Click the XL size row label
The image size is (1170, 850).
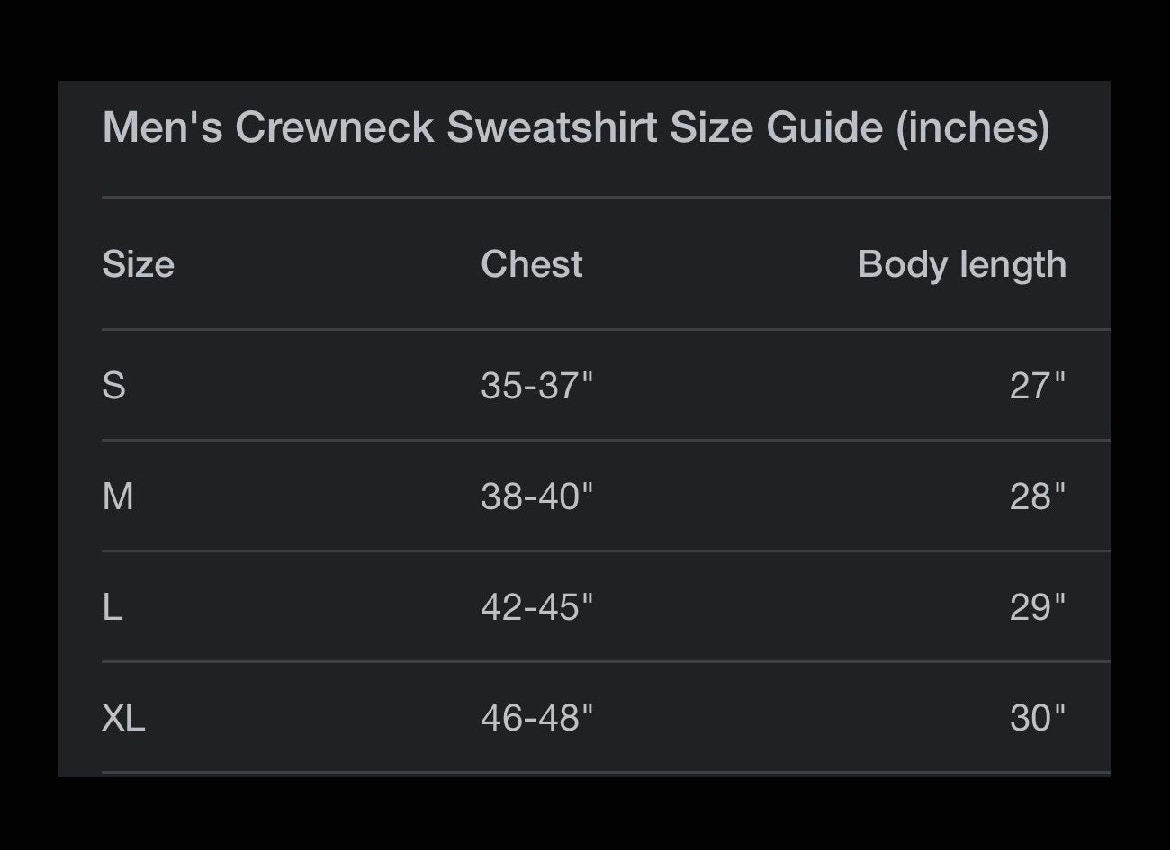coord(123,718)
